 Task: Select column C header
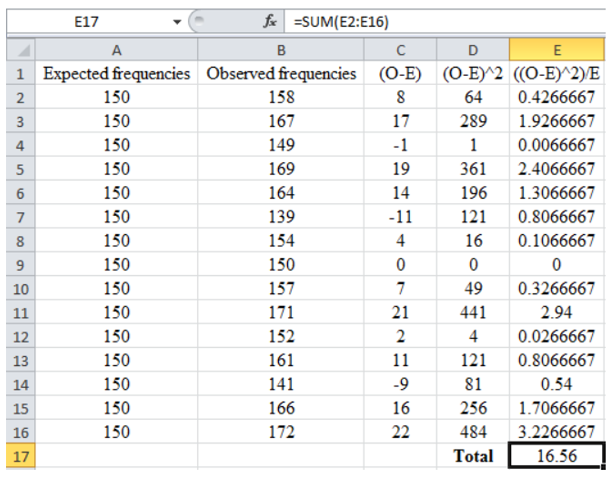(401, 48)
